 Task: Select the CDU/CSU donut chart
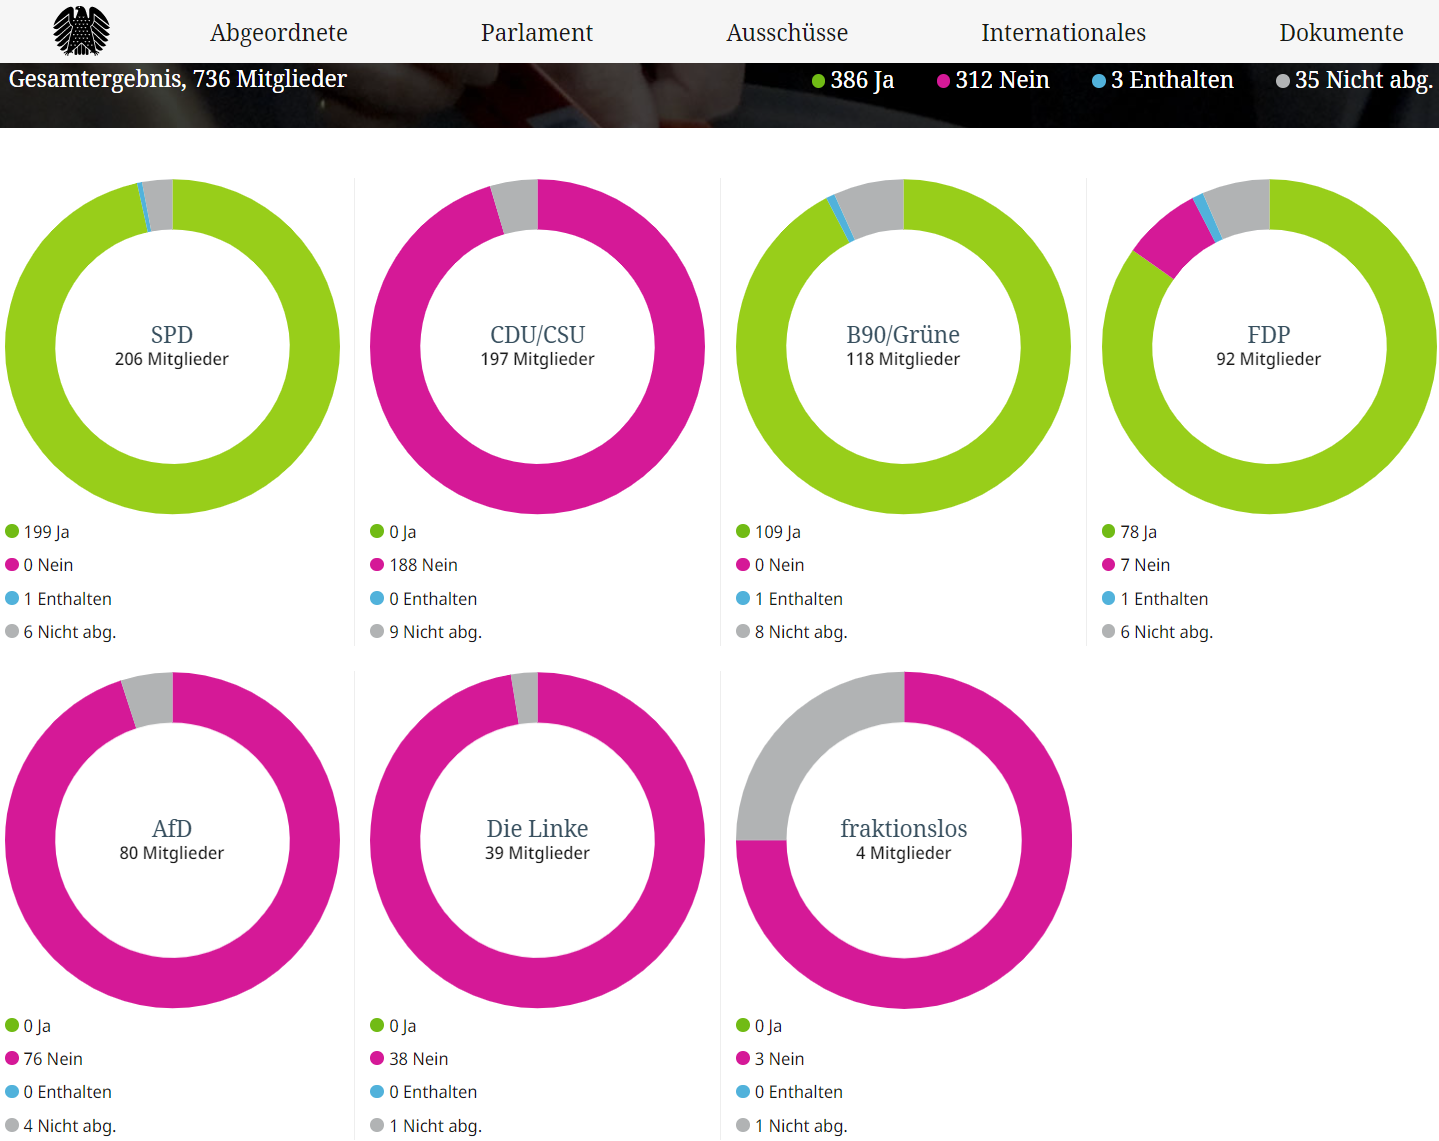538,346
